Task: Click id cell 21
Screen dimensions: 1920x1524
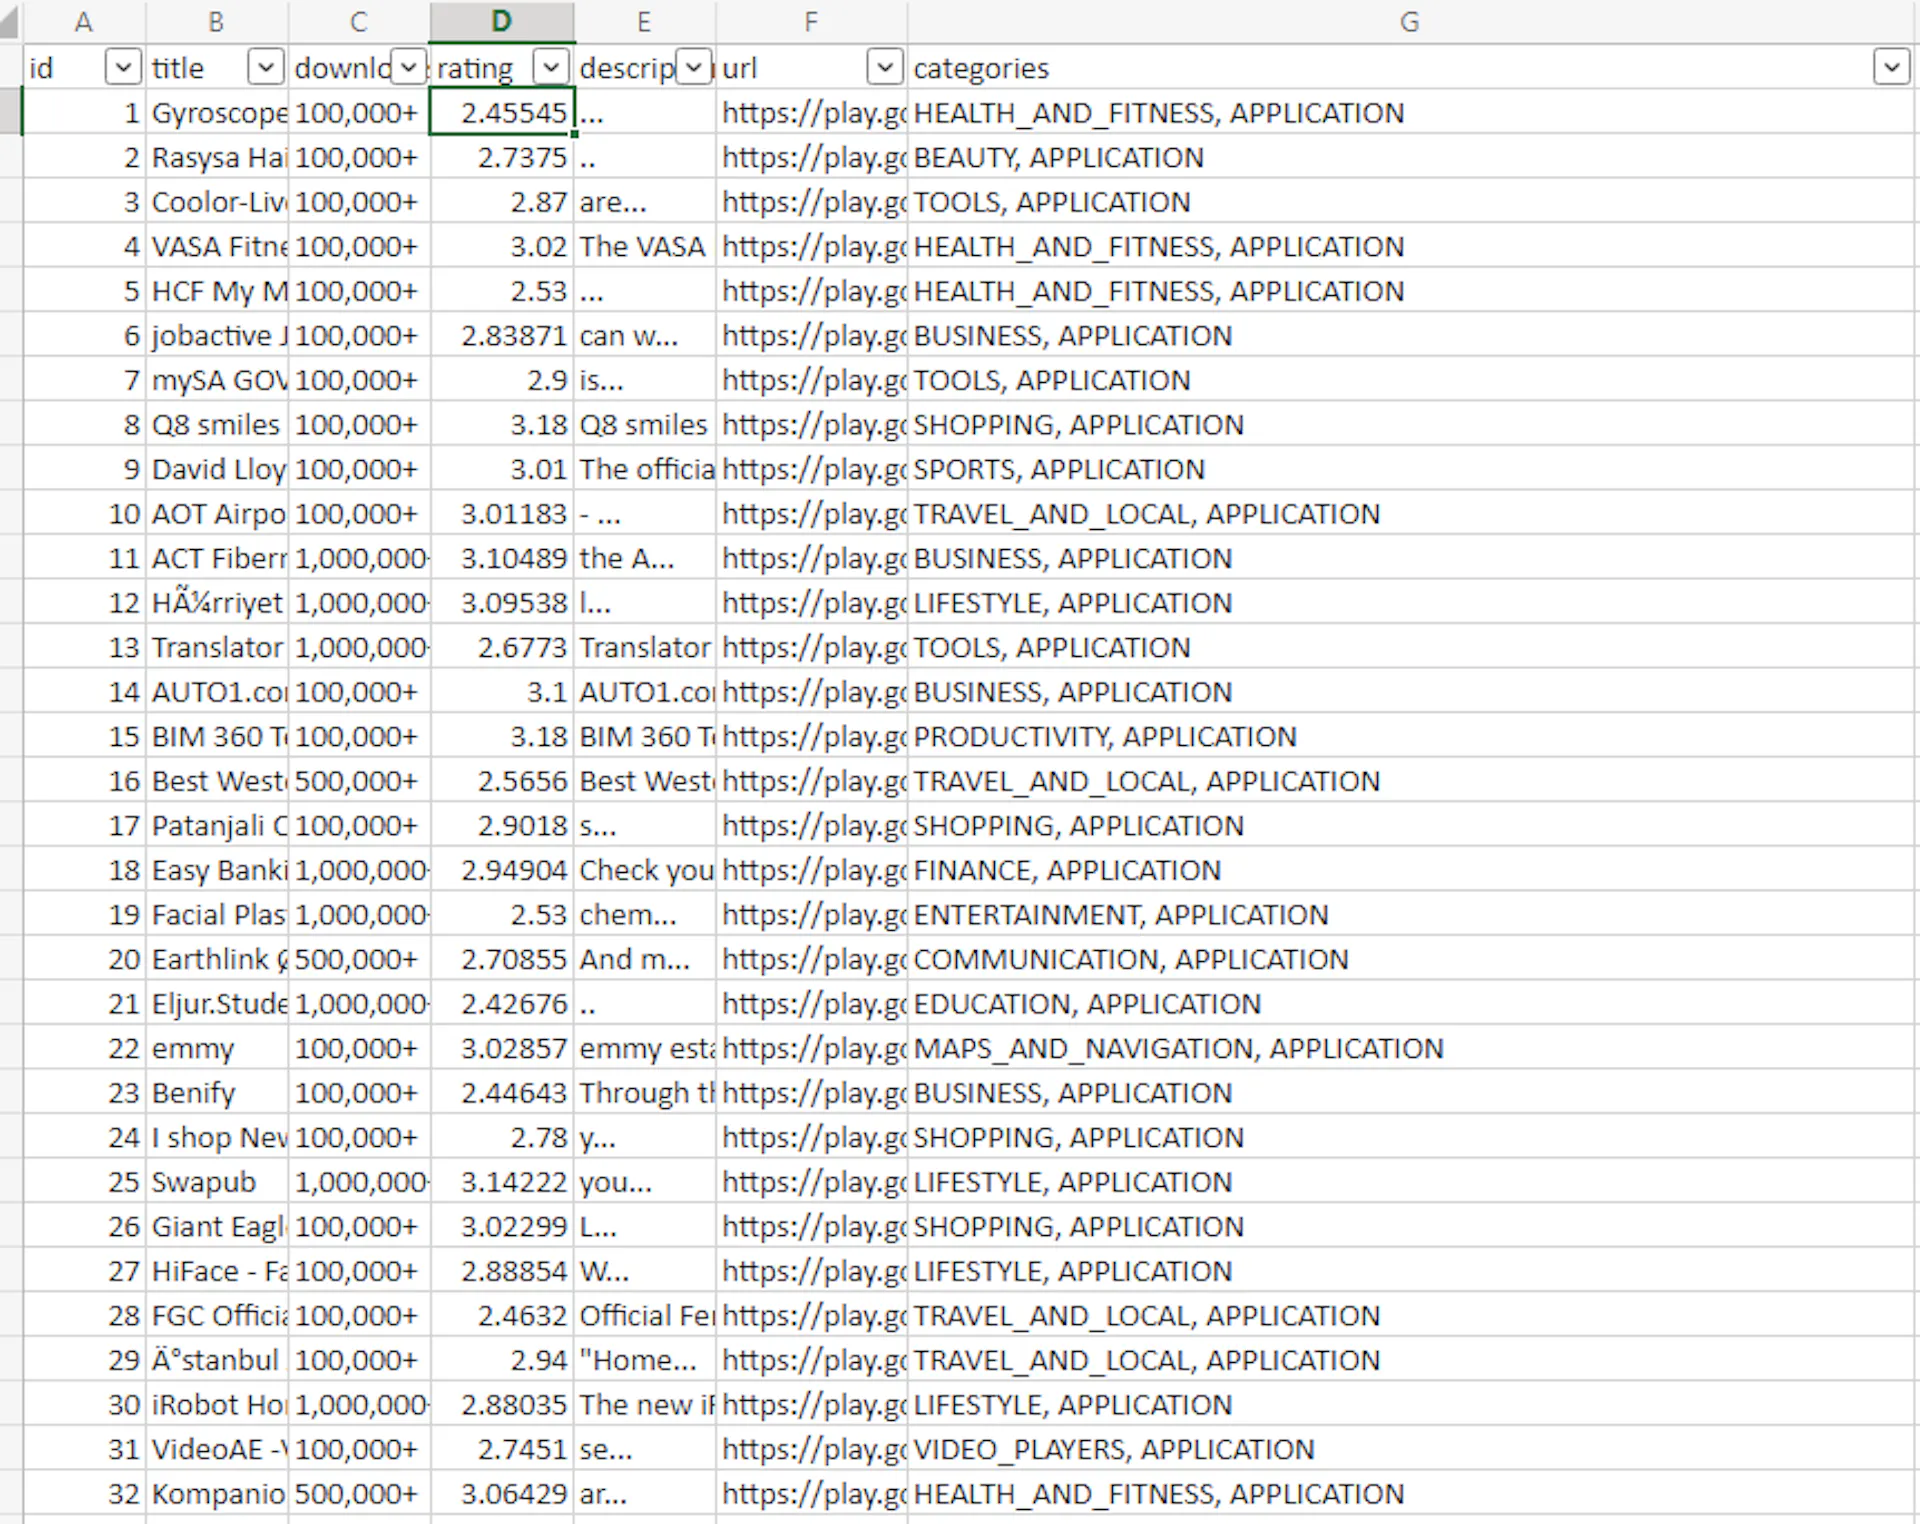Action: (x=84, y=1003)
